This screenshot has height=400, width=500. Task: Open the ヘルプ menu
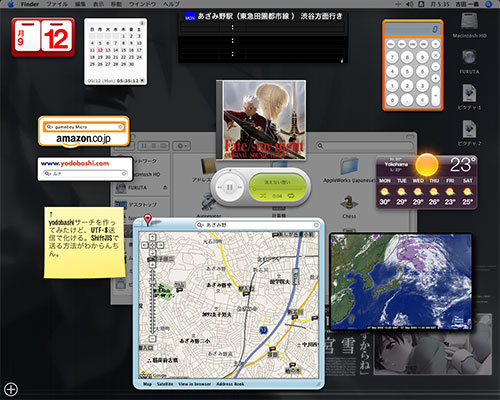coord(171,4)
